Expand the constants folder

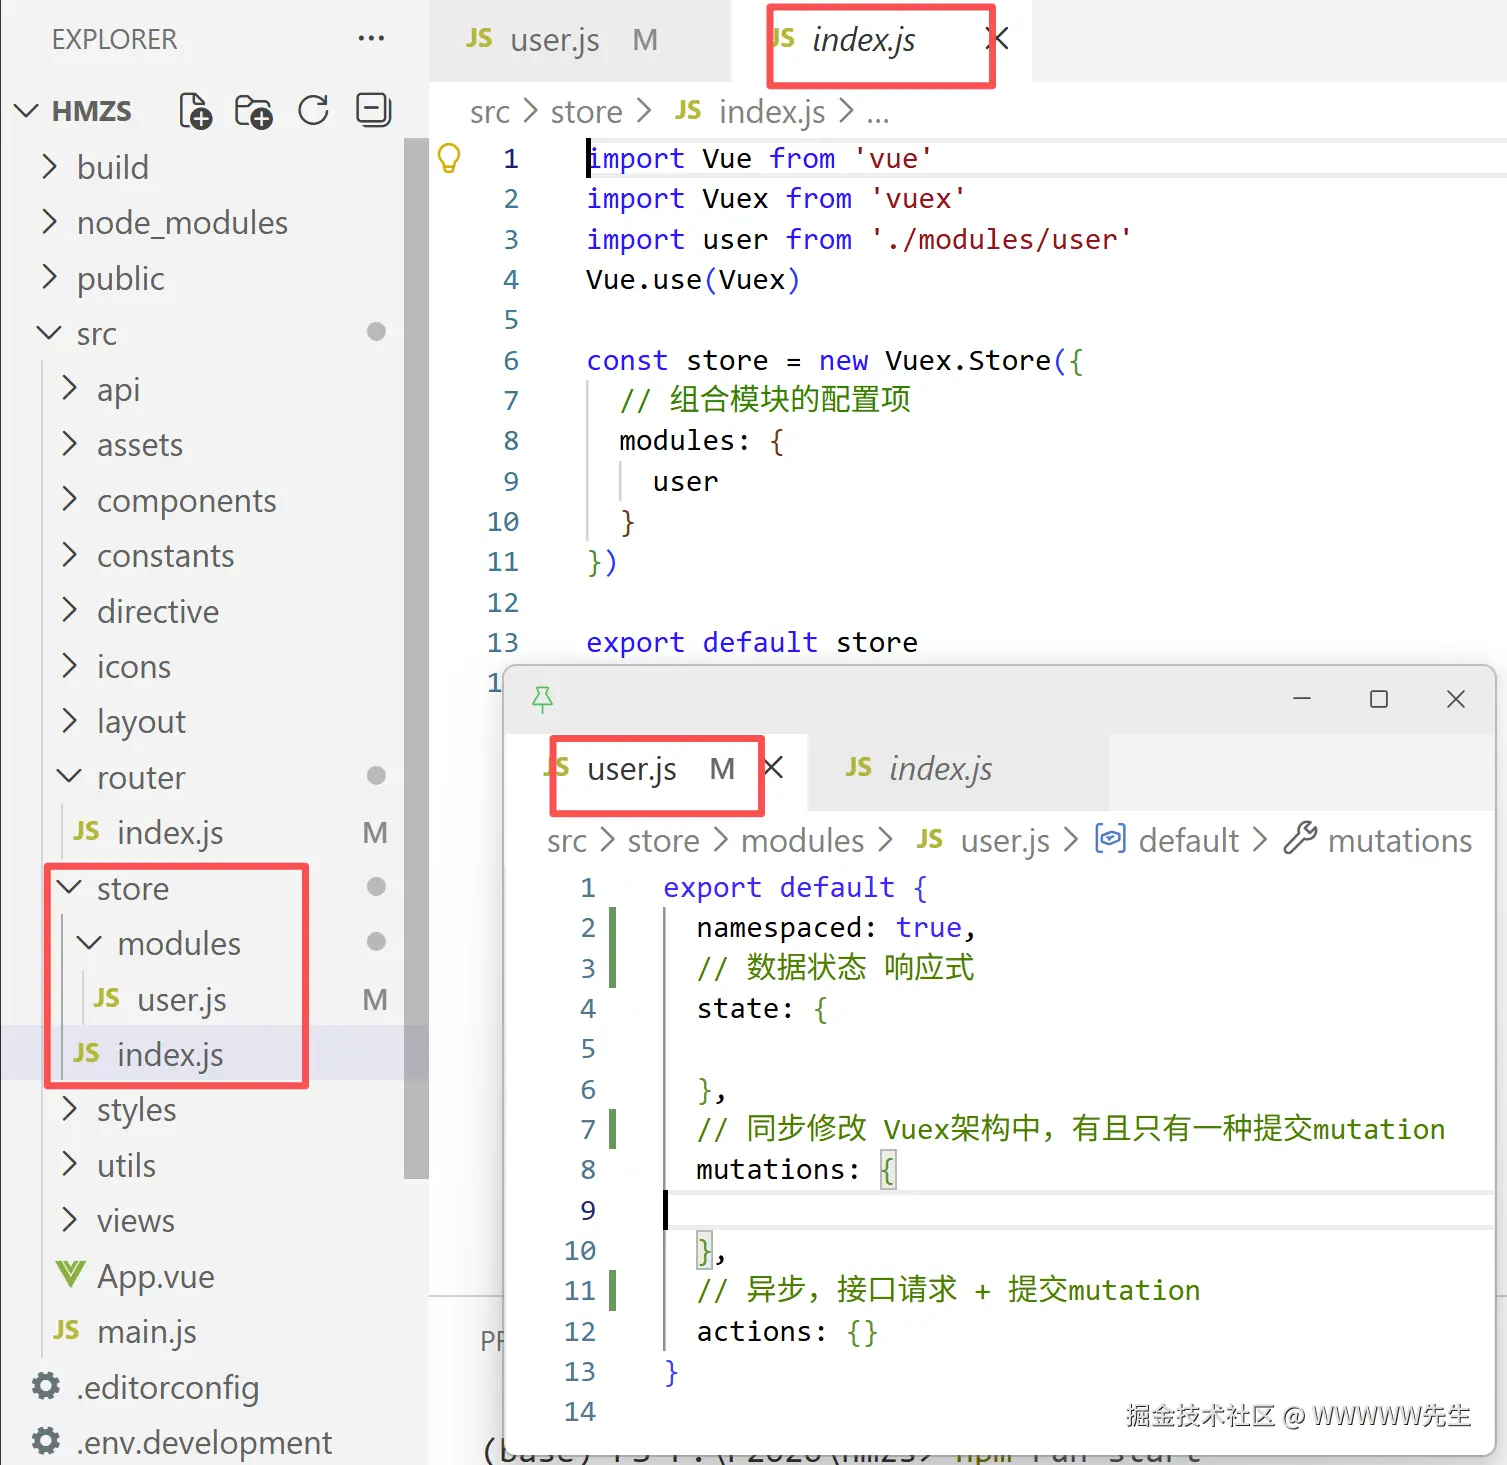[x=69, y=555]
